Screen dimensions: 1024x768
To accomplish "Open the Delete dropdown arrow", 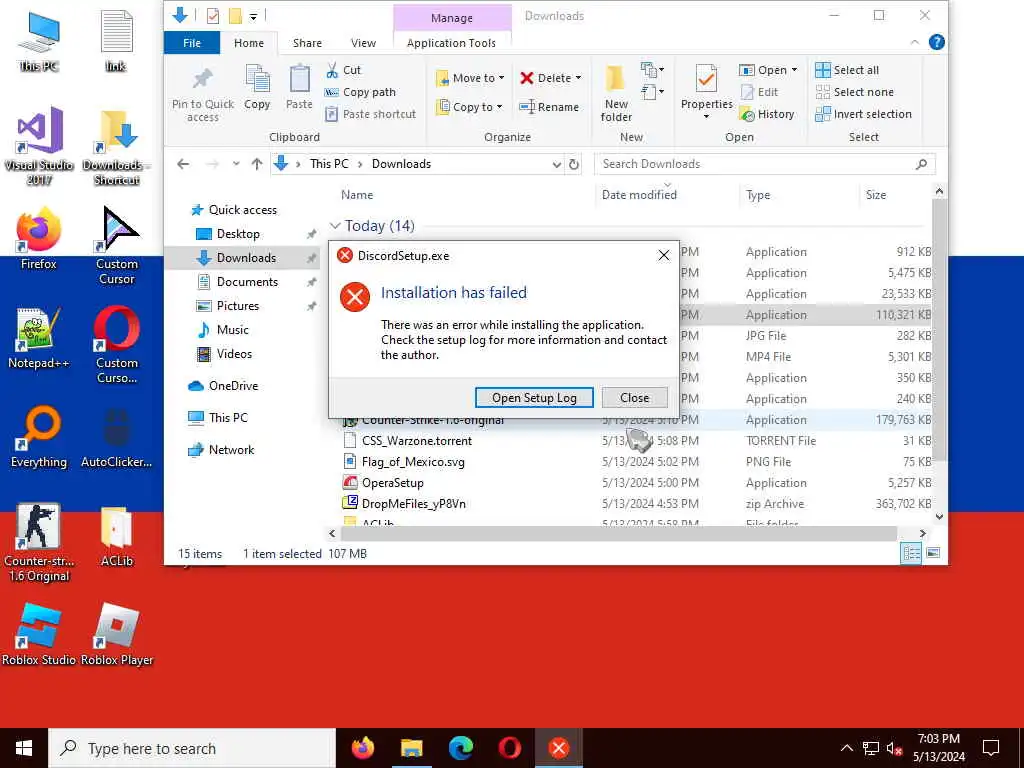I will click(x=578, y=78).
